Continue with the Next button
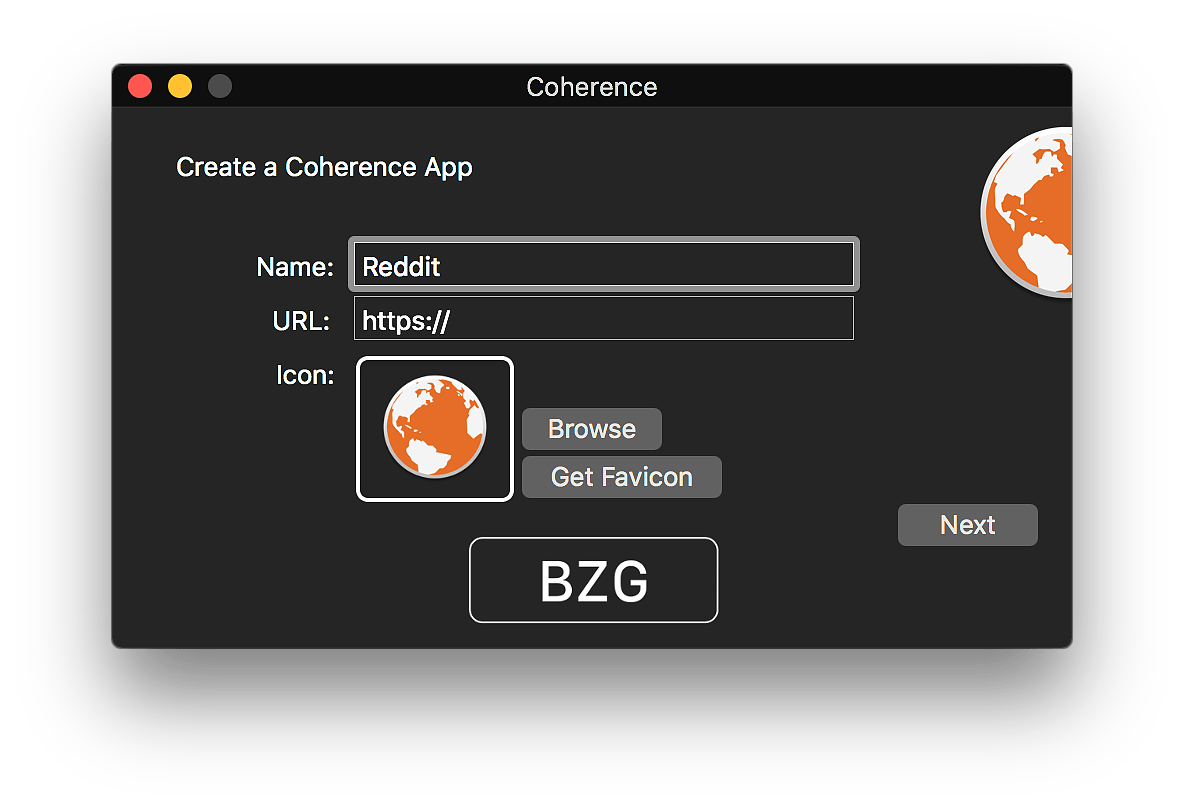The height and width of the screenshot is (808, 1184). (967, 525)
